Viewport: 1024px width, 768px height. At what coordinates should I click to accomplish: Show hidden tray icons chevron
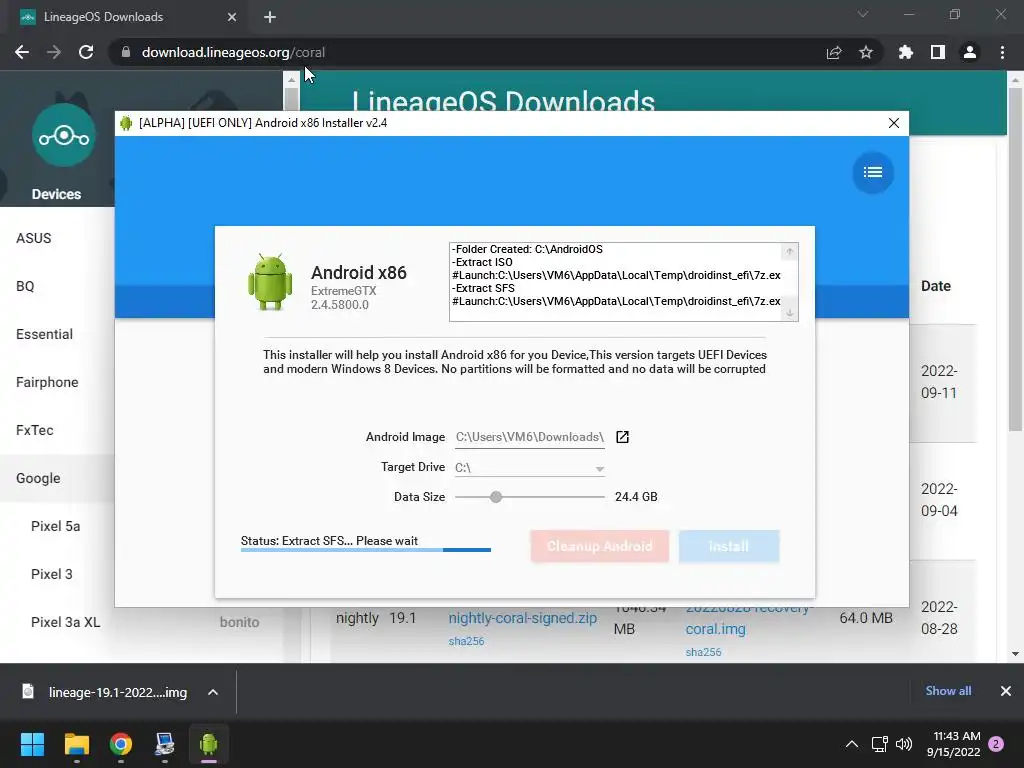click(852, 744)
